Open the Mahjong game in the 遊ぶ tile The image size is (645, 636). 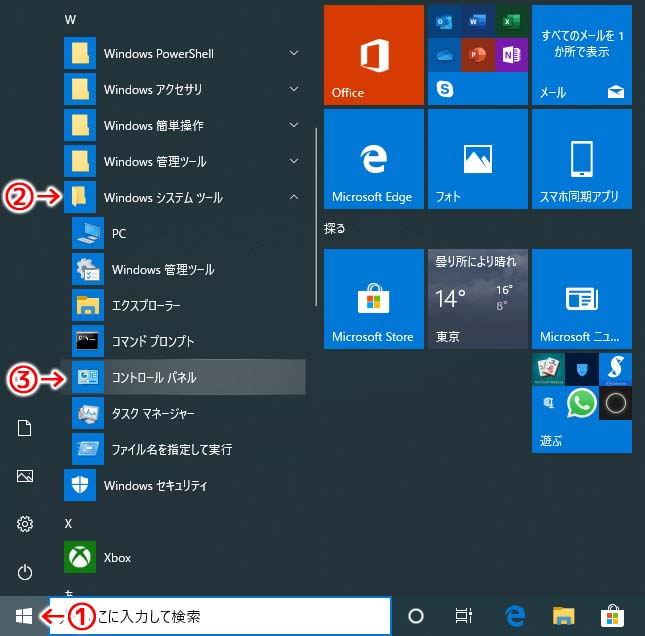548,369
